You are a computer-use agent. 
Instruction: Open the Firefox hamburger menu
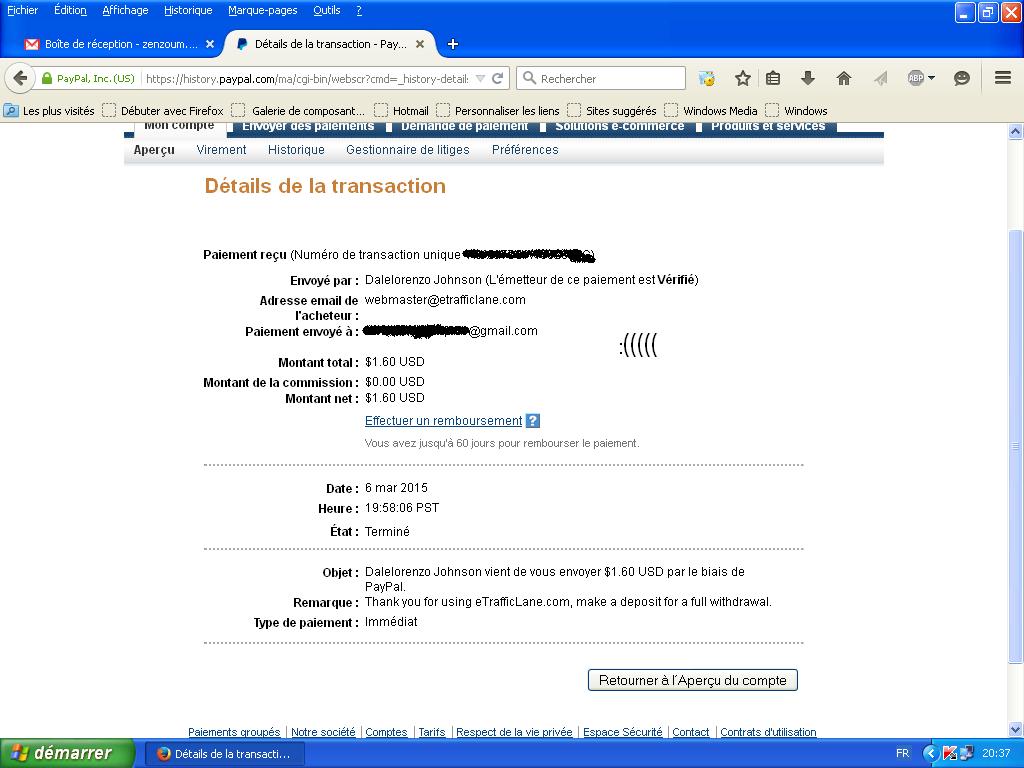tap(1003, 78)
